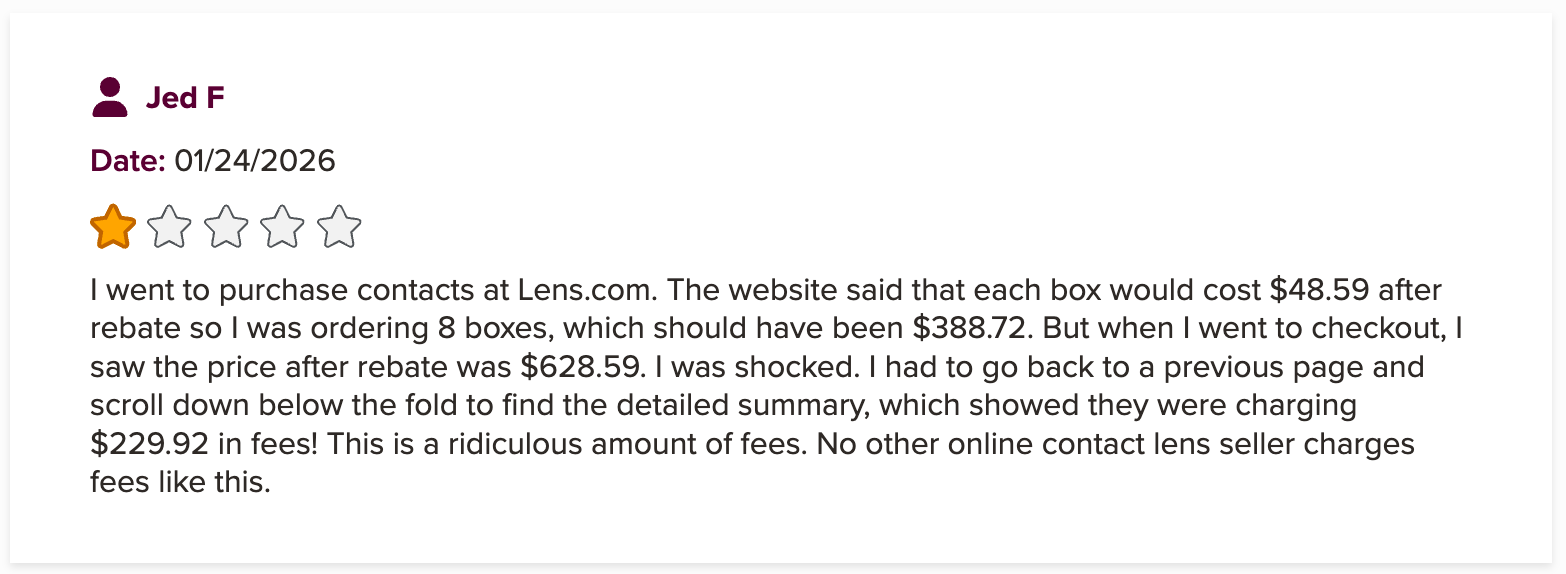1566x574 pixels.
Task: Click the review date 01/24/2026
Action: pyautogui.click(x=255, y=161)
